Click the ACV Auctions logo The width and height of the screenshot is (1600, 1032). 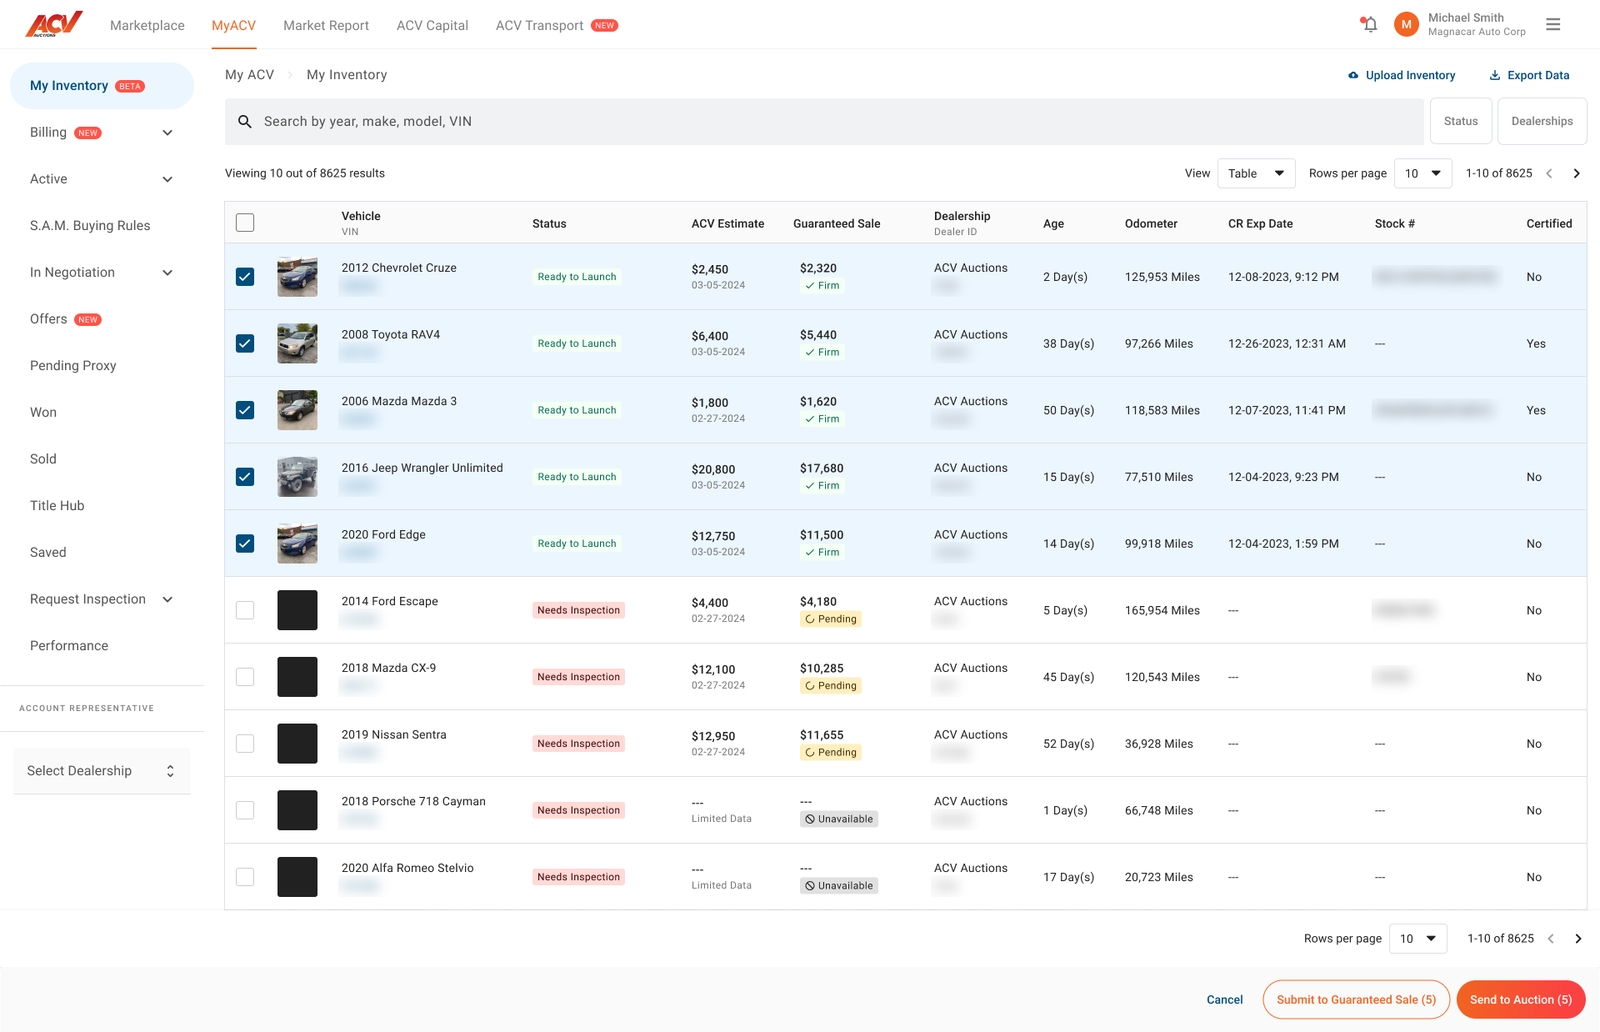click(54, 24)
